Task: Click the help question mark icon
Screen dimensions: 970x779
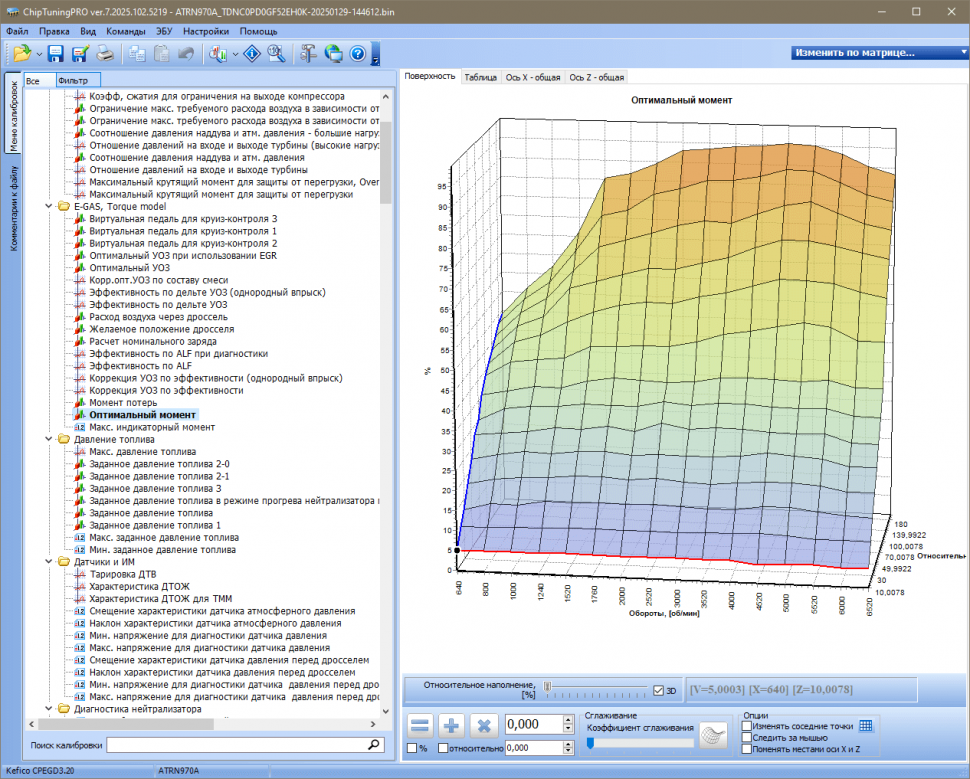Action: (x=356, y=53)
